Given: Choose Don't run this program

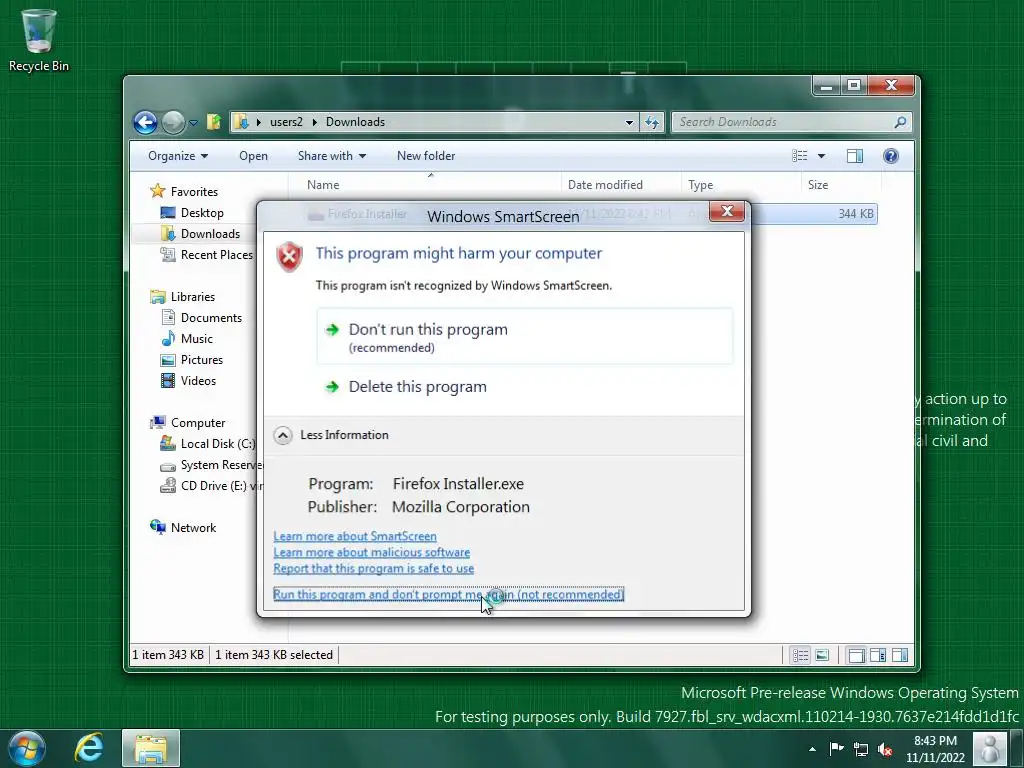Looking at the screenshot, I should click(x=524, y=336).
